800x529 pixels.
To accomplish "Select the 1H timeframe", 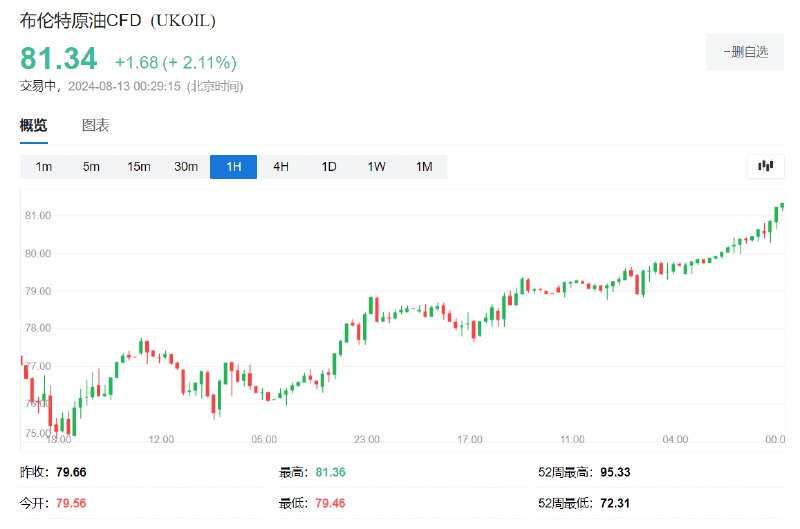I will pyautogui.click(x=234, y=167).
